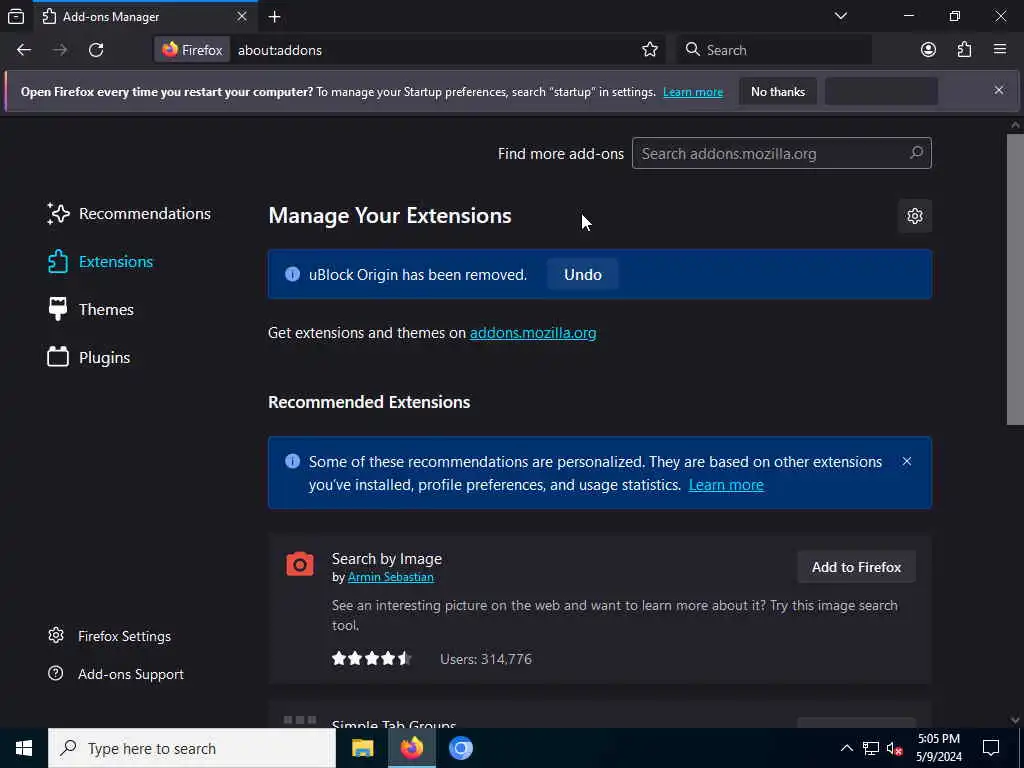Open Armin Sebastian author link
Image resolution: width=1024 pixels, height=768 pixels.
391,577
